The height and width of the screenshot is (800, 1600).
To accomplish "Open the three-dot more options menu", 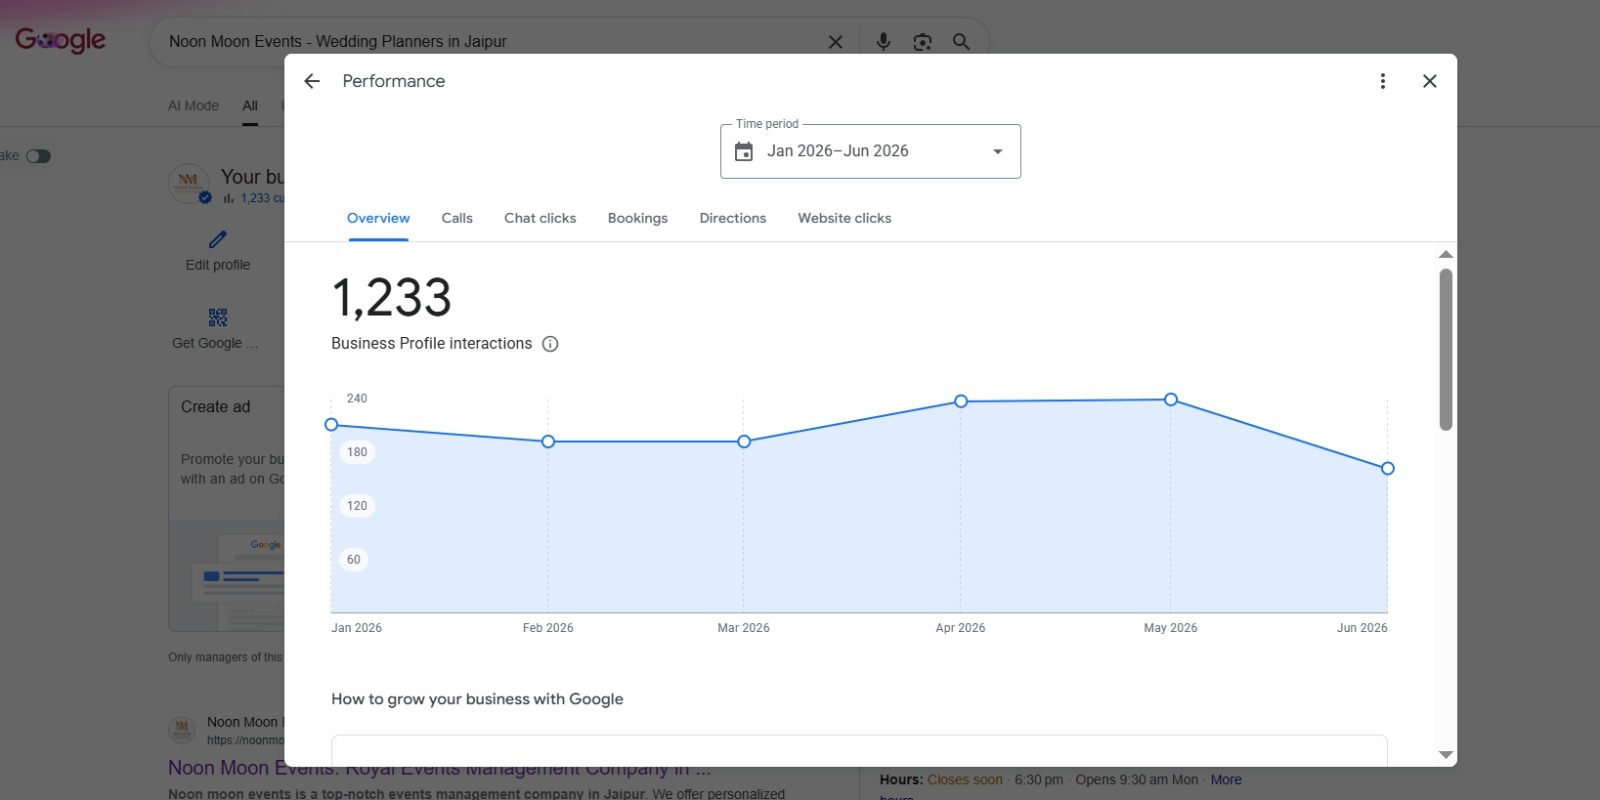I will 1382,81.
